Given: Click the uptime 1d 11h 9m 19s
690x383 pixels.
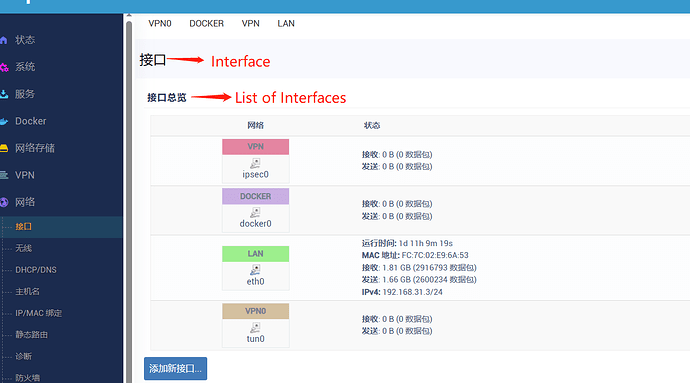Looking at the screenshot, I should tap(426, 243).
